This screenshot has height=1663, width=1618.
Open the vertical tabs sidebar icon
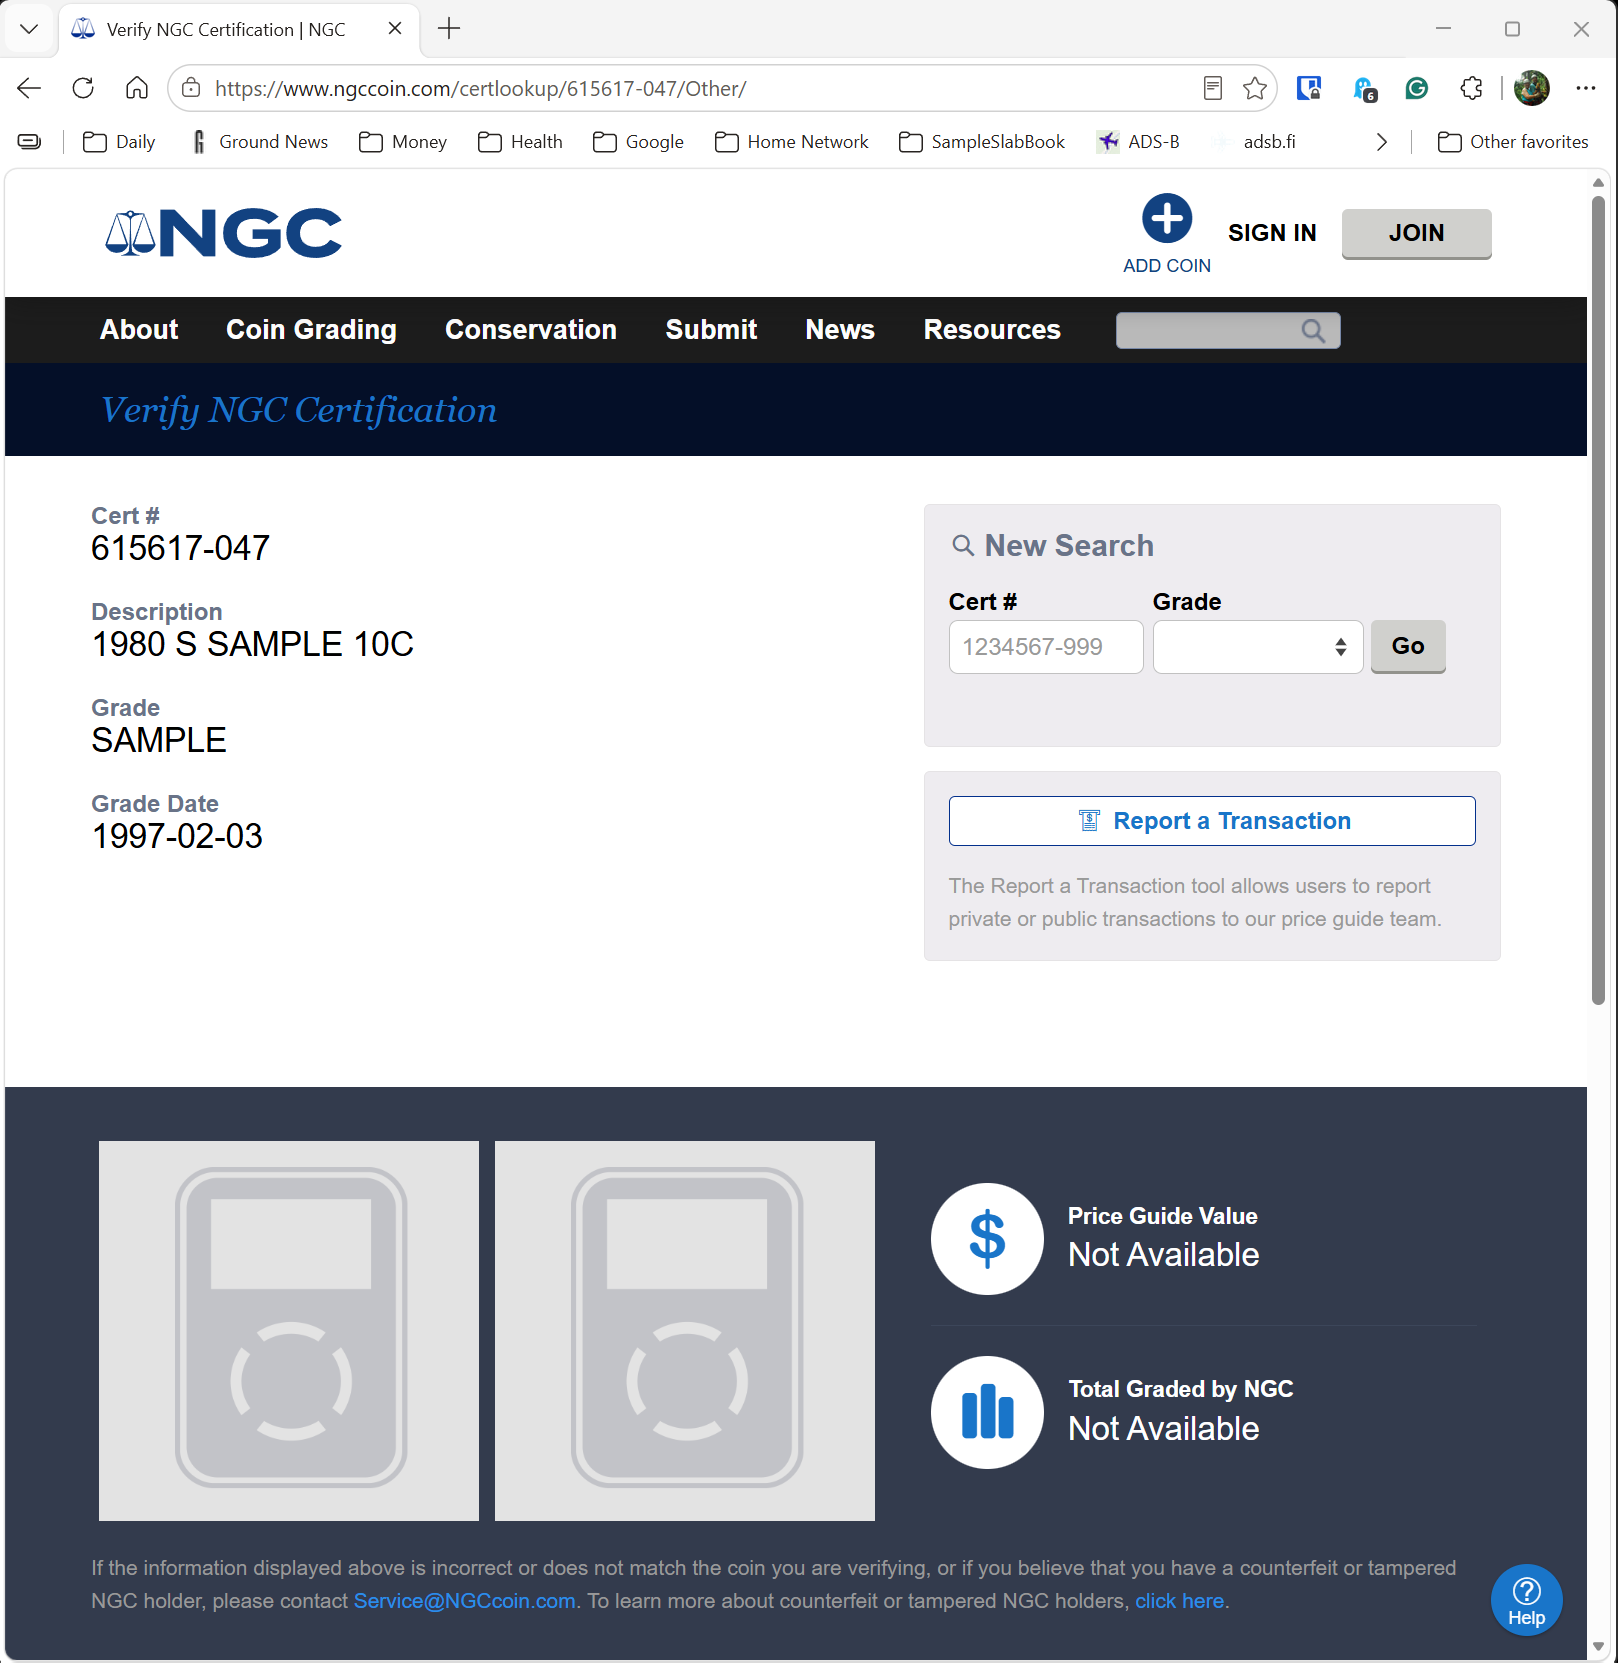[x=30, y=142]
